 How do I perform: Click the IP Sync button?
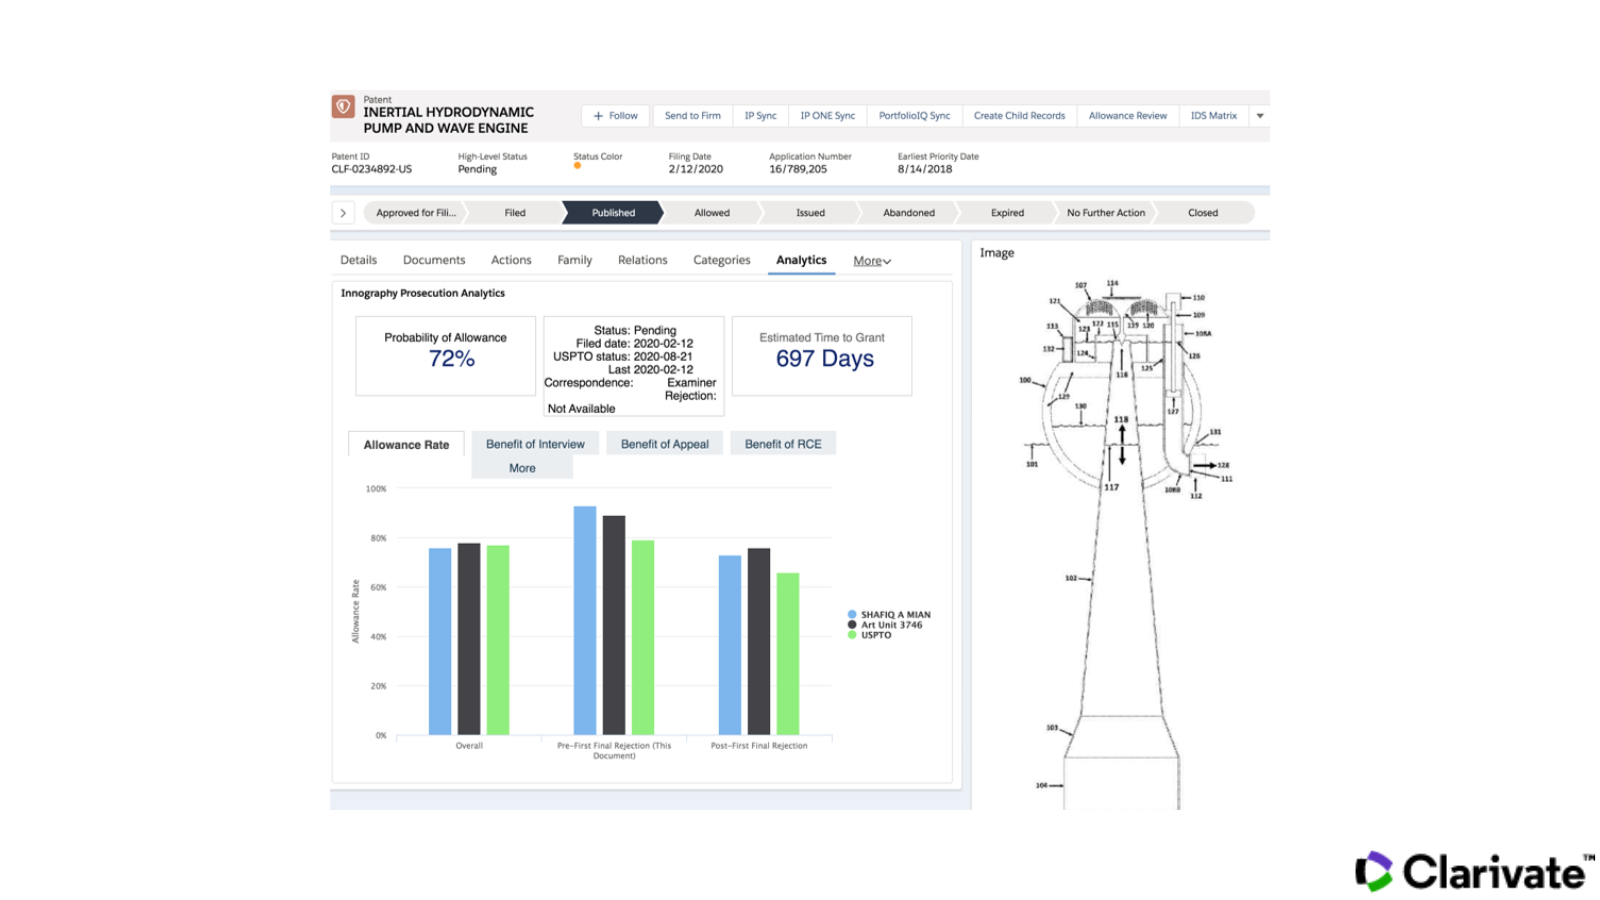pyautogui.click(x=760, y=116)
